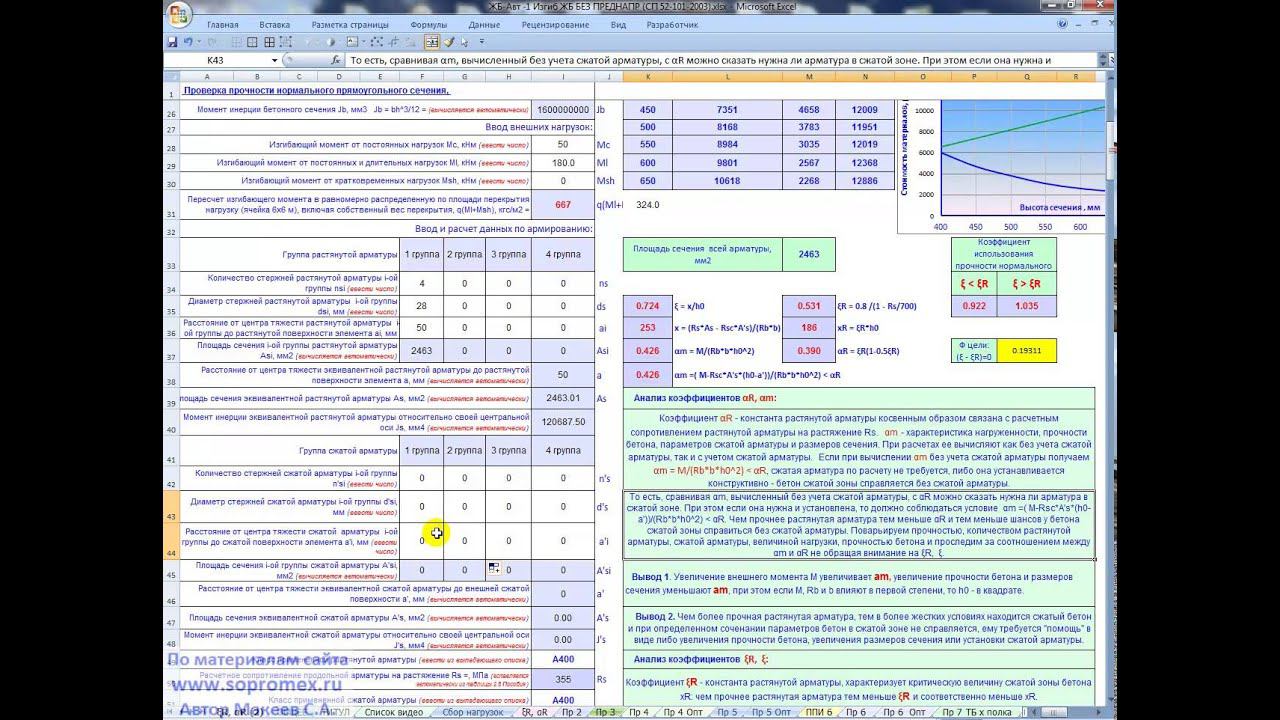Open the Разработчик ribbon tab

672,24
